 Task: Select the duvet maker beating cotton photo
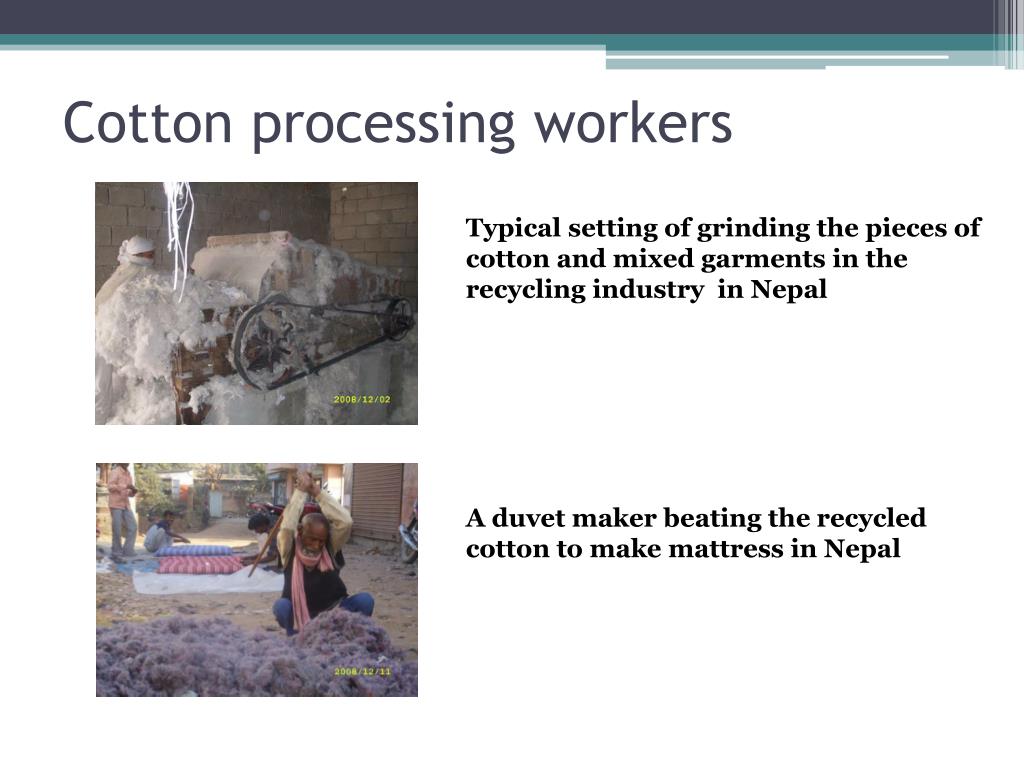(x=257, y=580)
